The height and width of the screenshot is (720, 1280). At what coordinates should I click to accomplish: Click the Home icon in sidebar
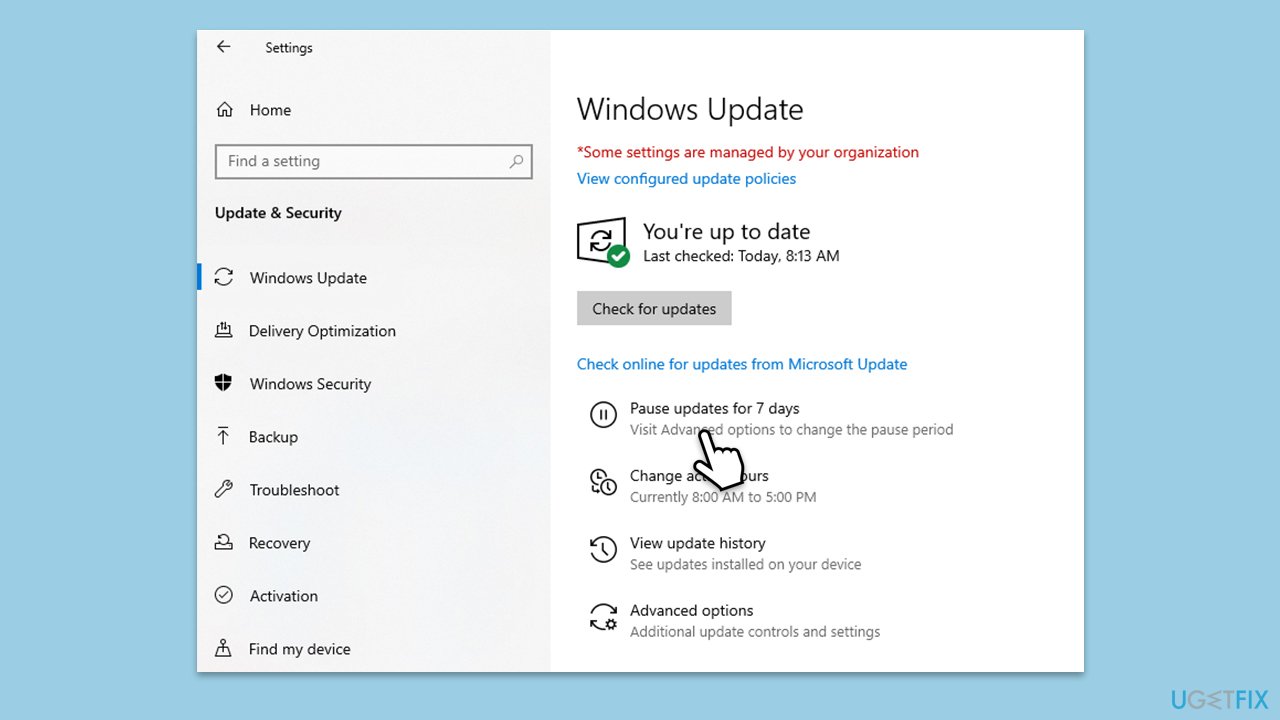click(x=225, y=110)
